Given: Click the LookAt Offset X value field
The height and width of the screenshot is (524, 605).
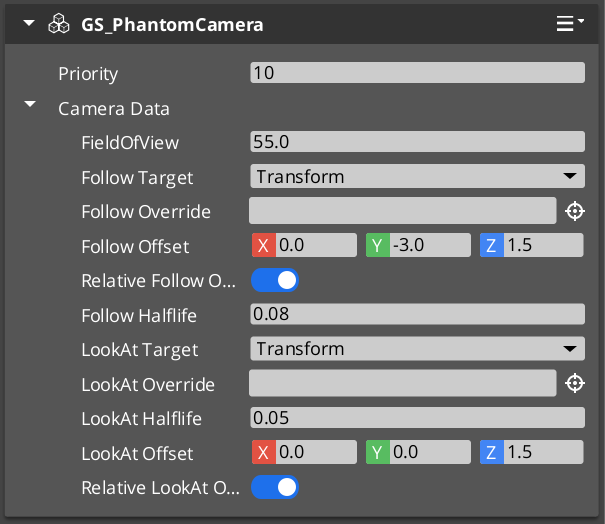Looking at the screenshot, I should 315,453.
